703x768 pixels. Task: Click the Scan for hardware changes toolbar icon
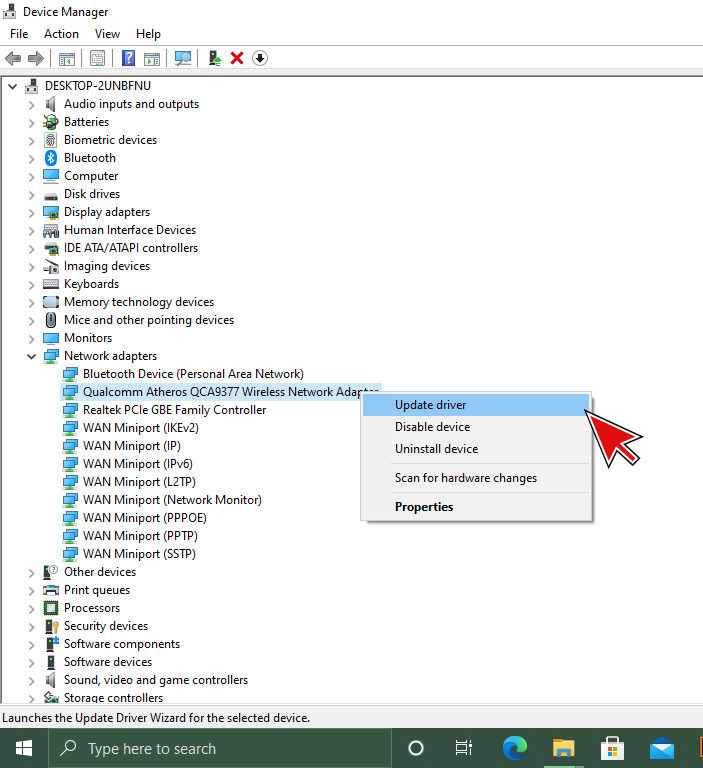pyautogui.click(x=183, y=58)
